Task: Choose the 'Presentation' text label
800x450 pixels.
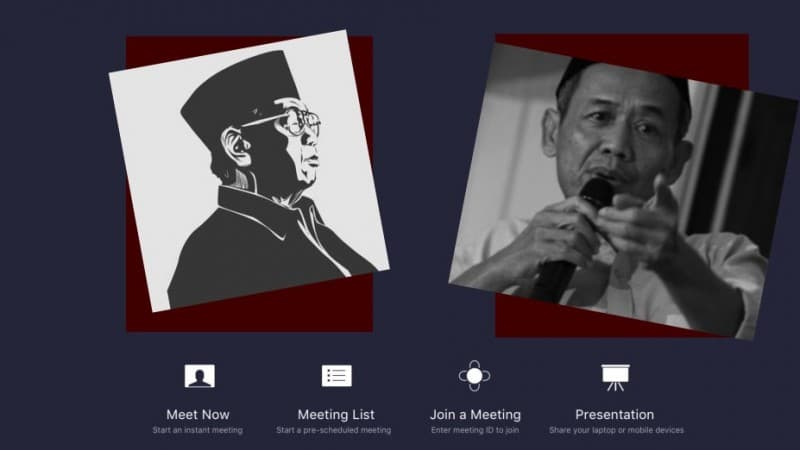Action: coord(615,415)
